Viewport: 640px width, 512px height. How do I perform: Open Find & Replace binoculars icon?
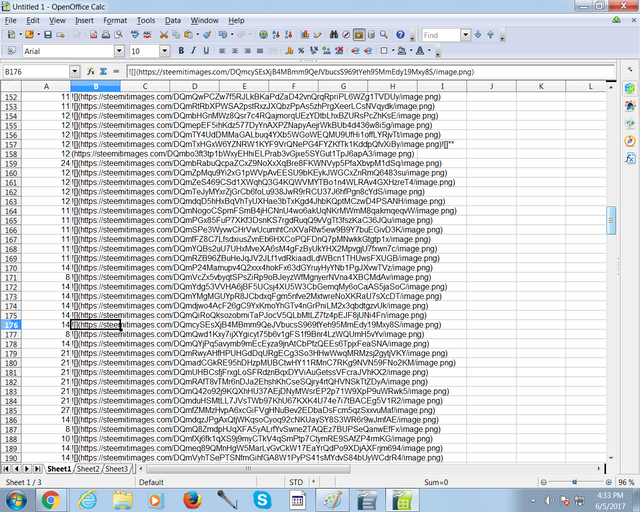pos(334,35)
